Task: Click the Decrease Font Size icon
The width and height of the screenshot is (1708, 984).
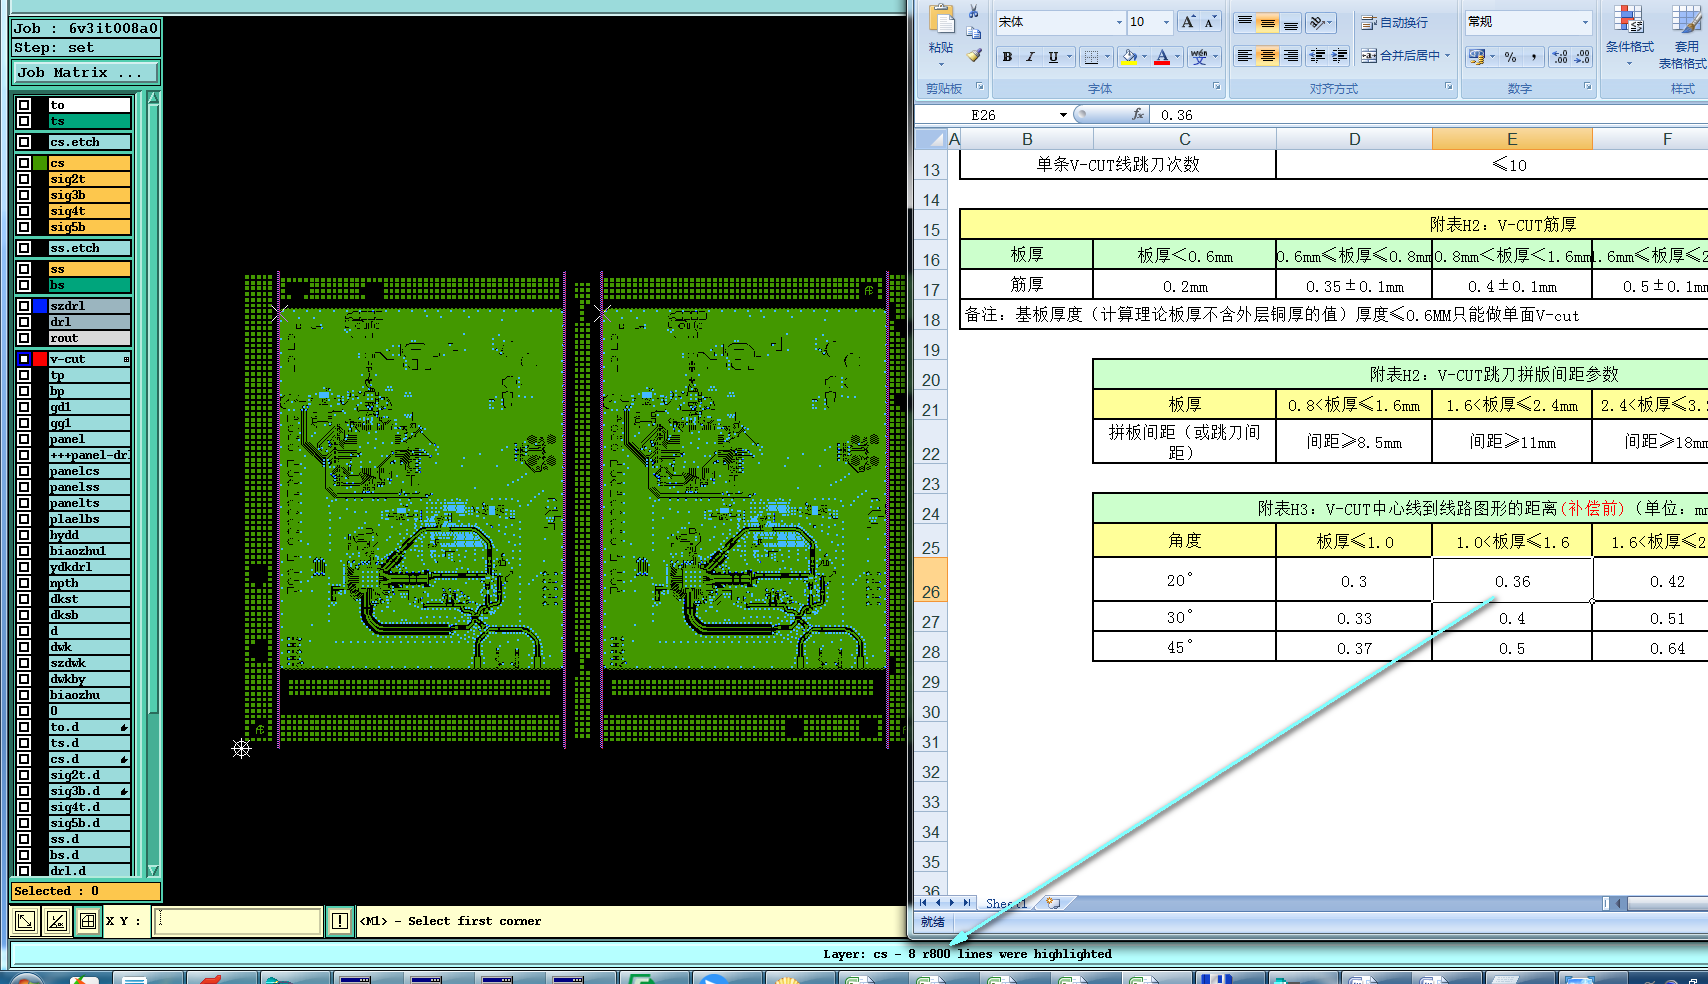Action: pyautogui.click(x=1209, y=22)
